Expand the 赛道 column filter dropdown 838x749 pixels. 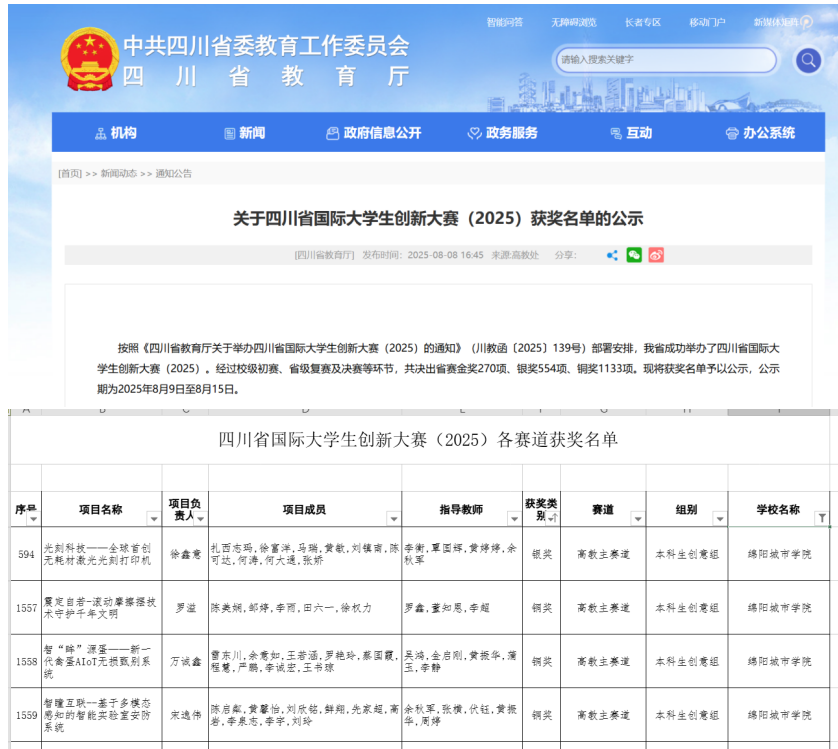(638, 519)
